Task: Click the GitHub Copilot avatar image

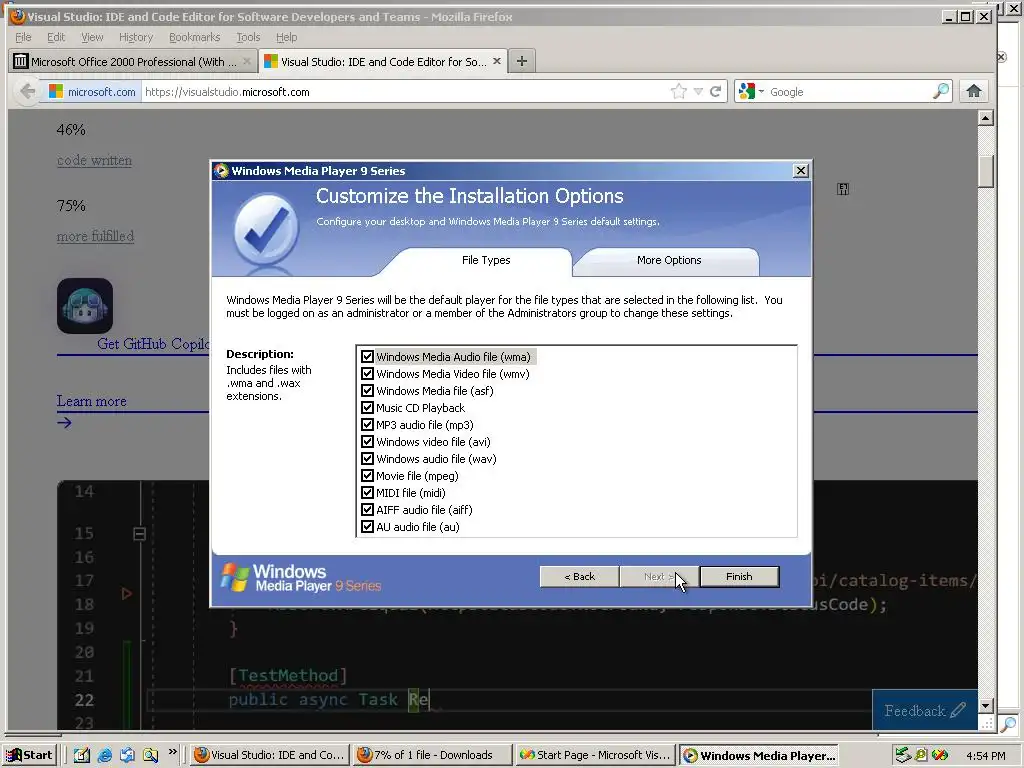Action: 85,306
